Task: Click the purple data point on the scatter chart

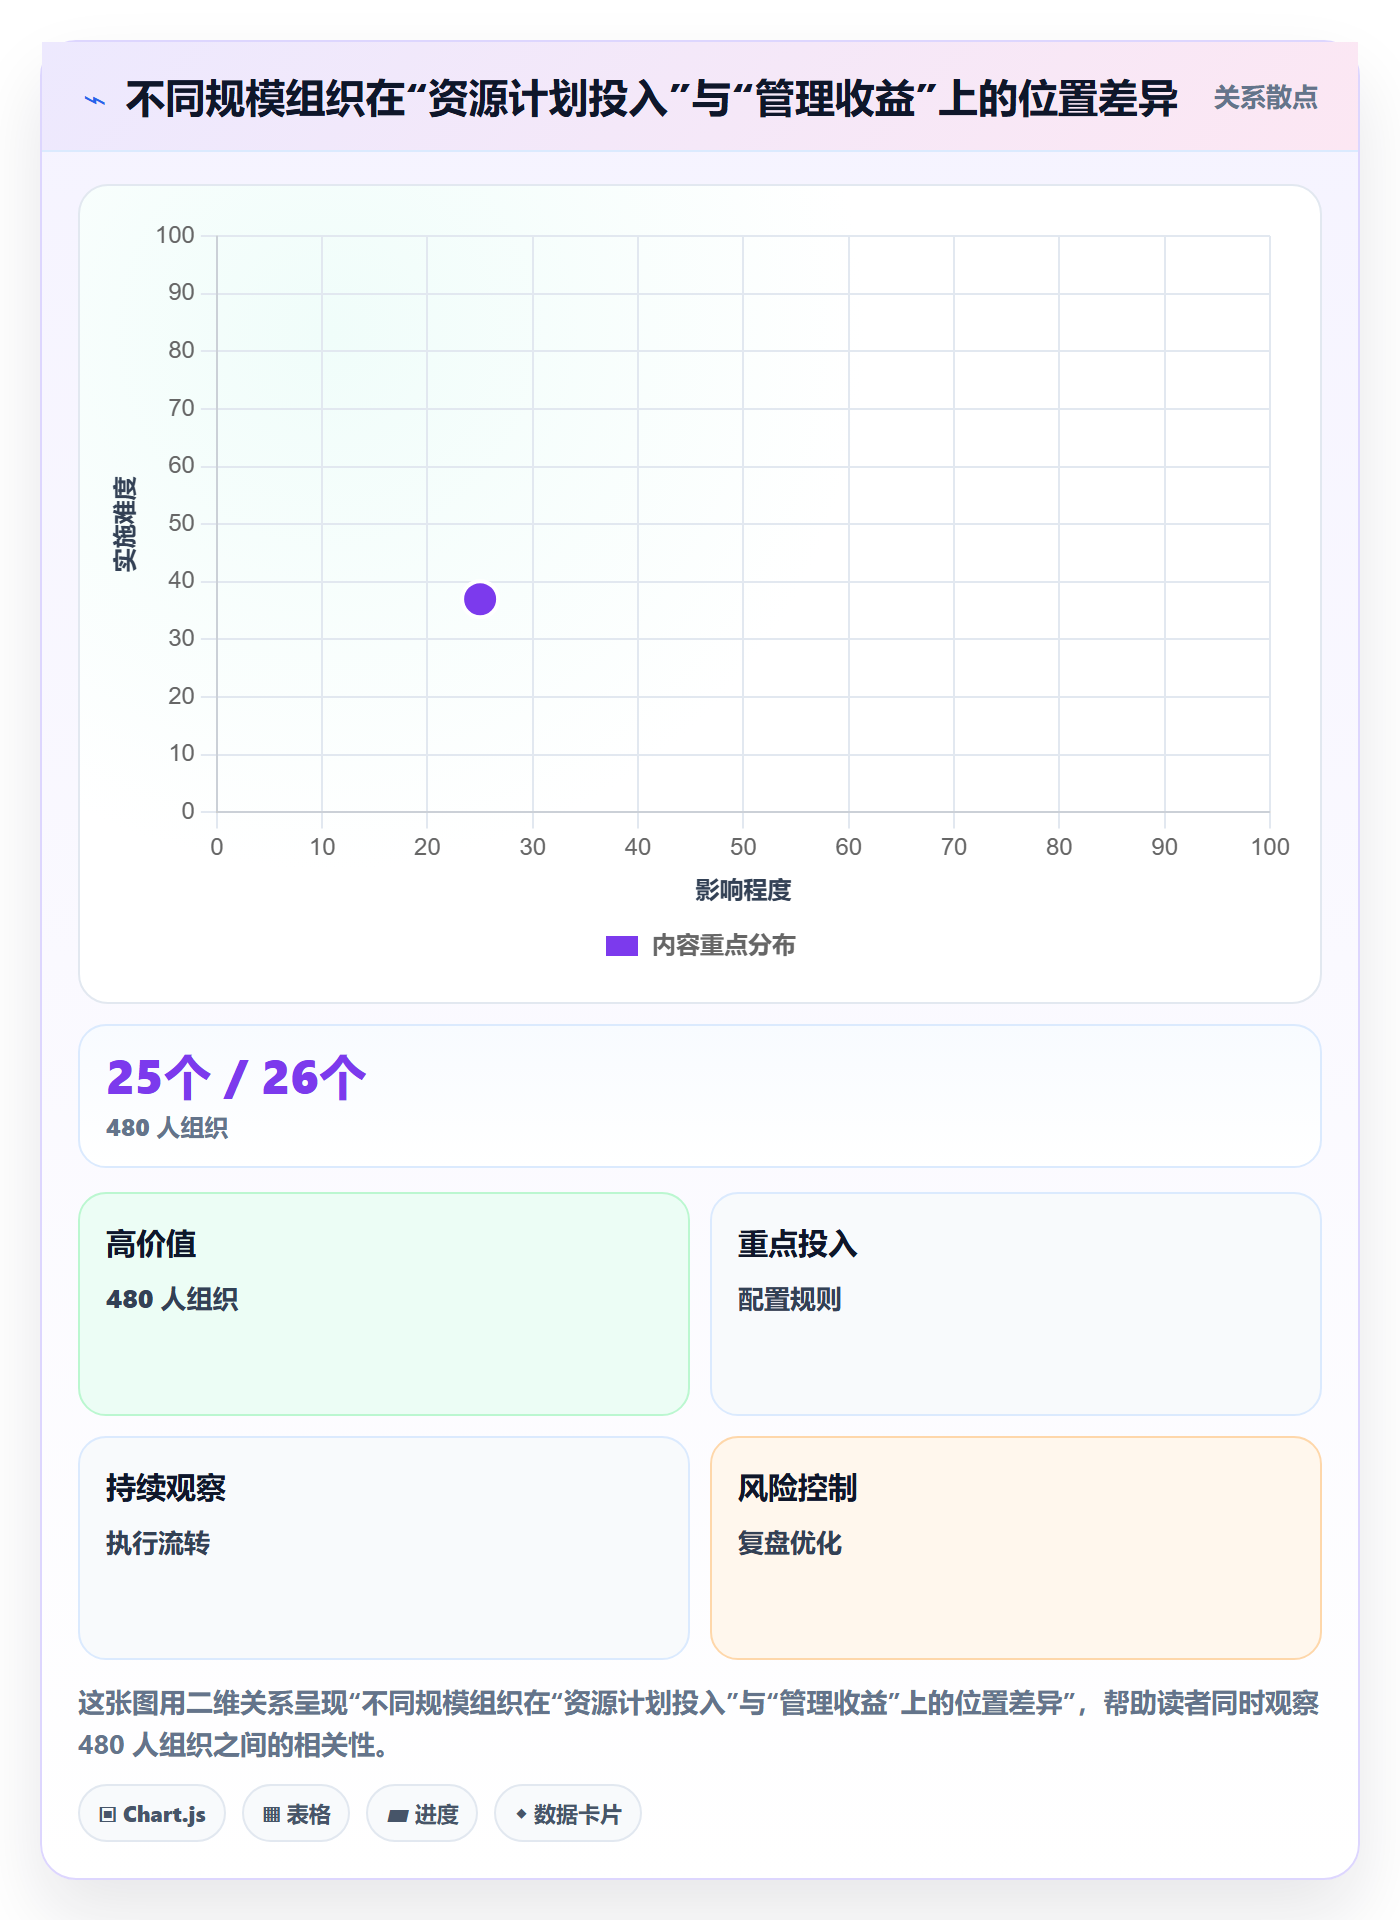Action: [x=480, y=599]
